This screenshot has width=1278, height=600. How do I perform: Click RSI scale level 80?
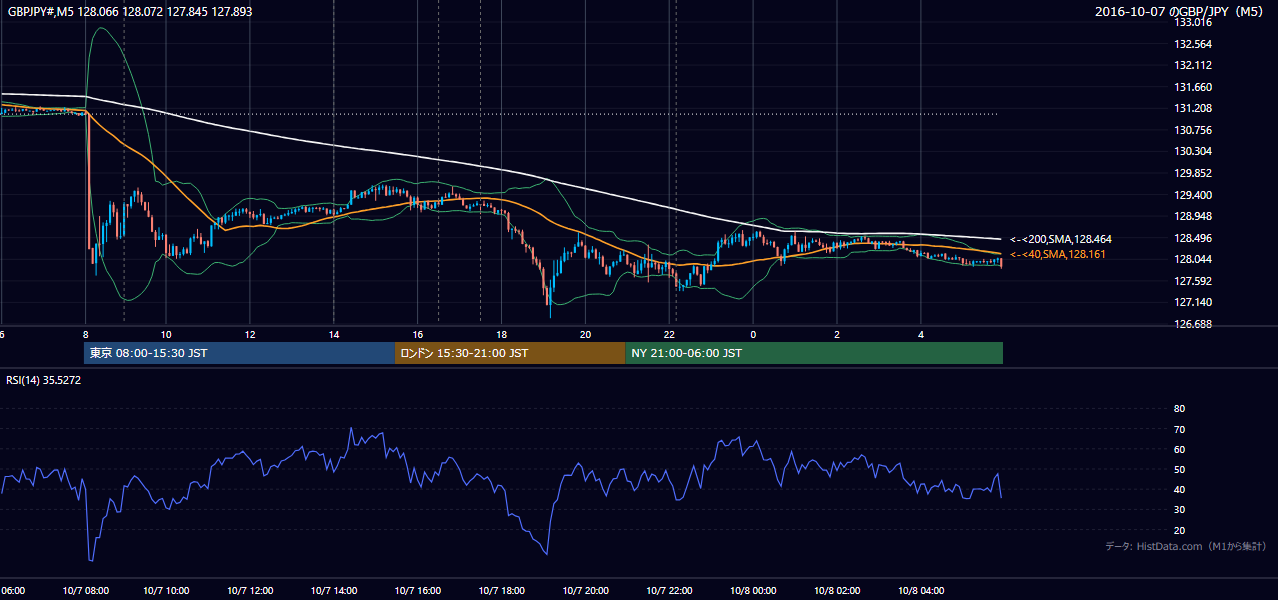[1180, 409]
